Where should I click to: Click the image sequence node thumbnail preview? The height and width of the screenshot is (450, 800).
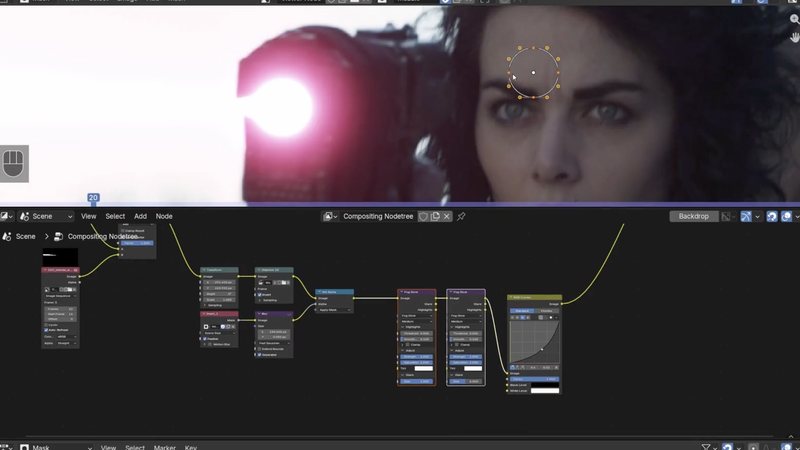pyautogui.click(x=60, y=257)
